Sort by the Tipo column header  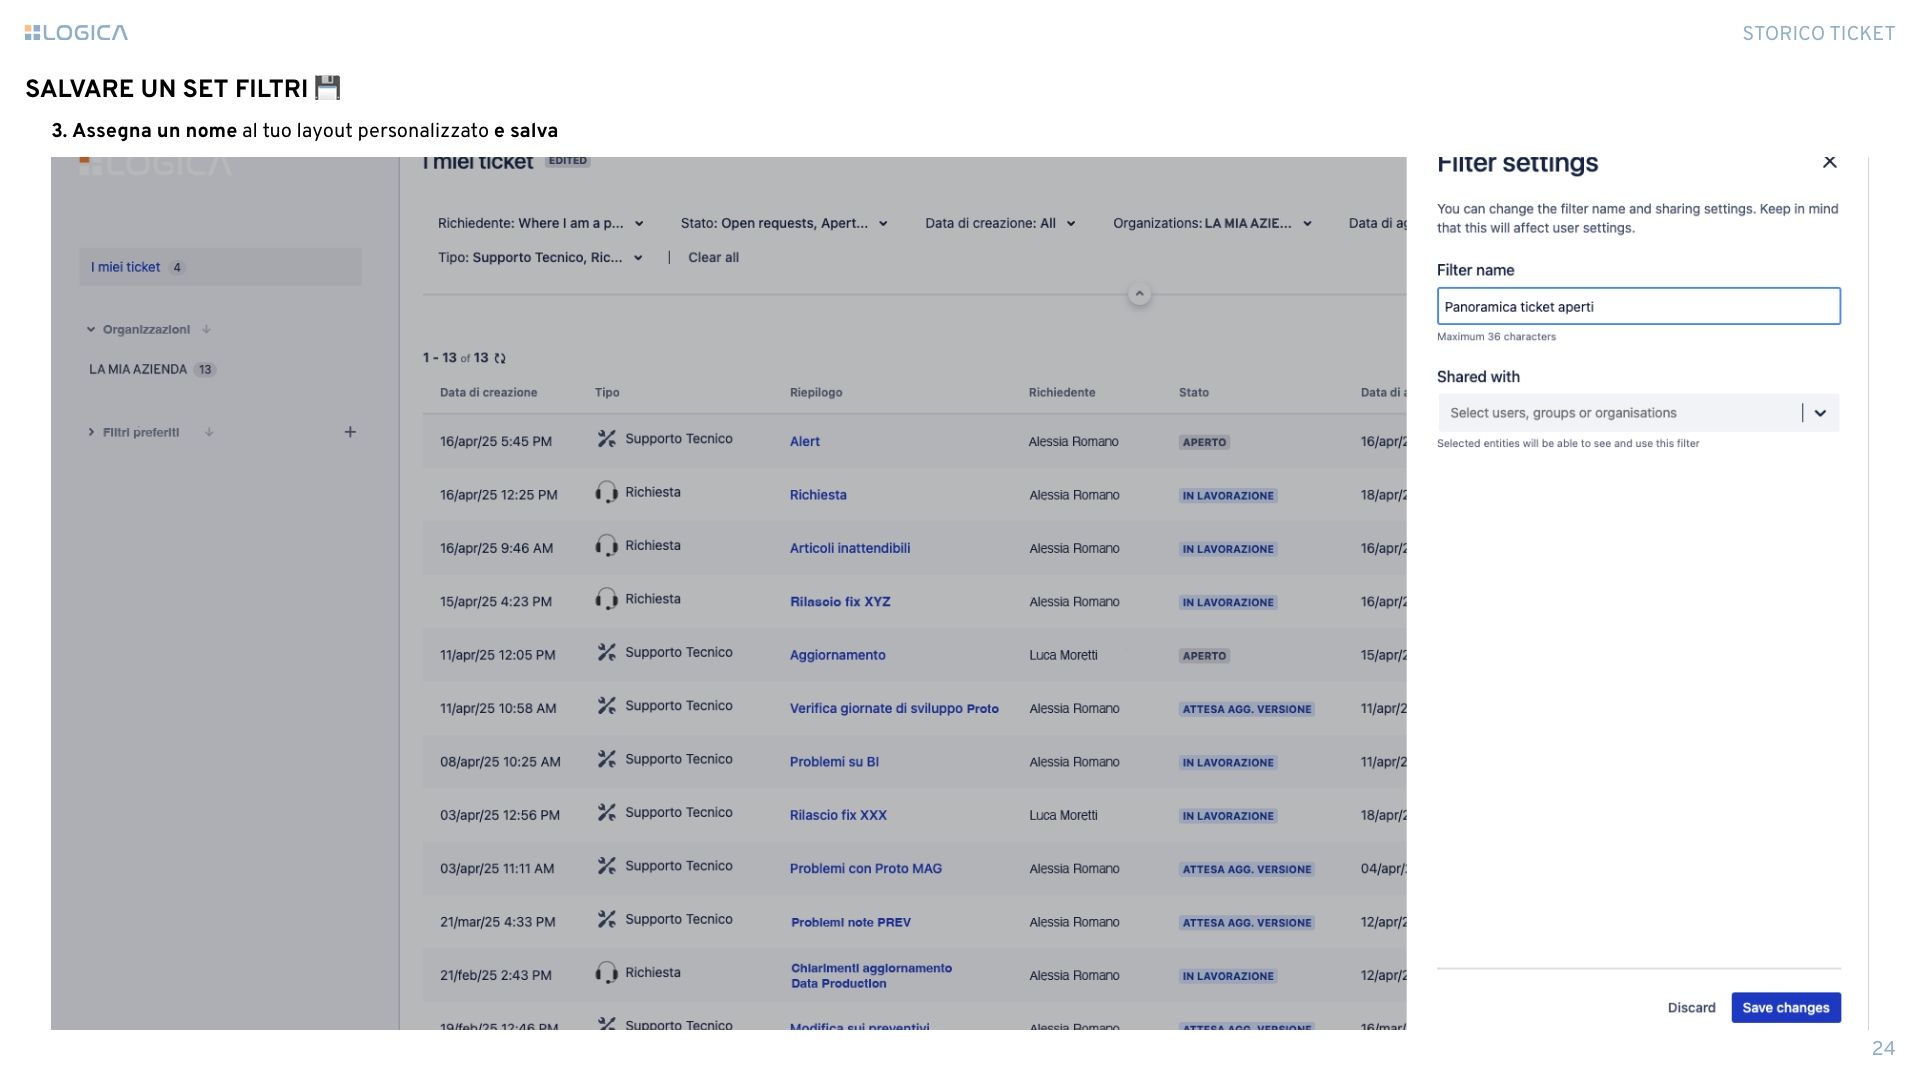point(607,392)
